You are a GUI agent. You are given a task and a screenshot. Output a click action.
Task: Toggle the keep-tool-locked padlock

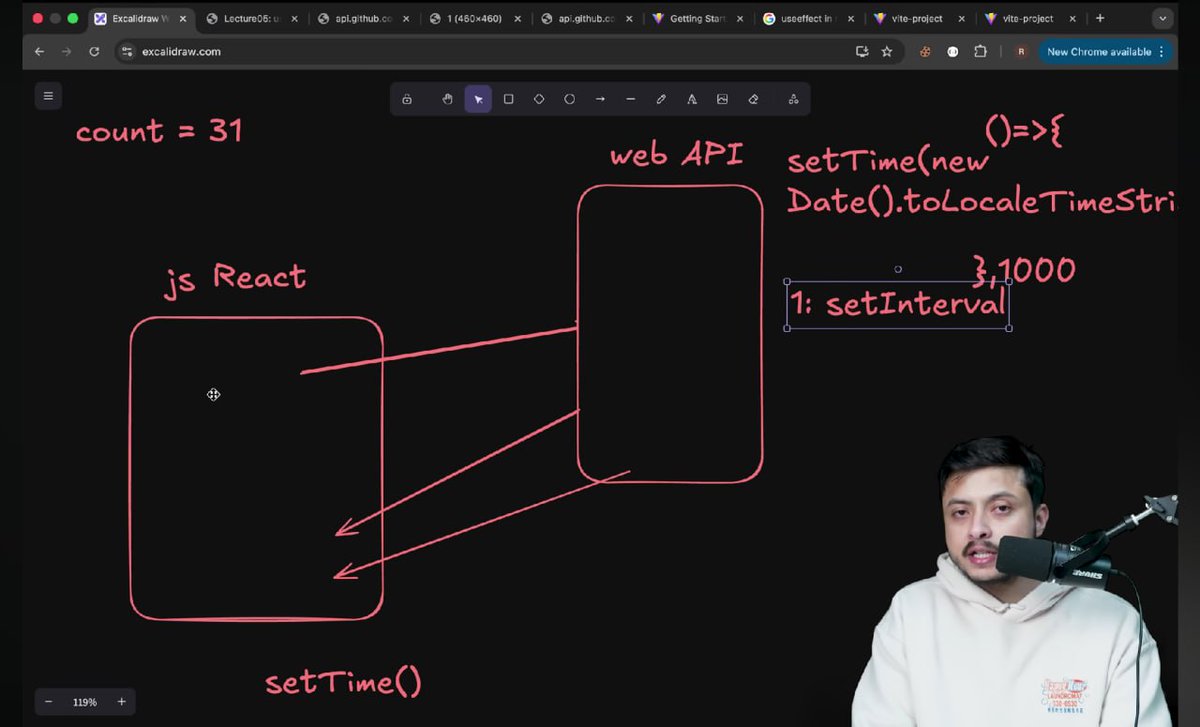[x=406, y=99]
